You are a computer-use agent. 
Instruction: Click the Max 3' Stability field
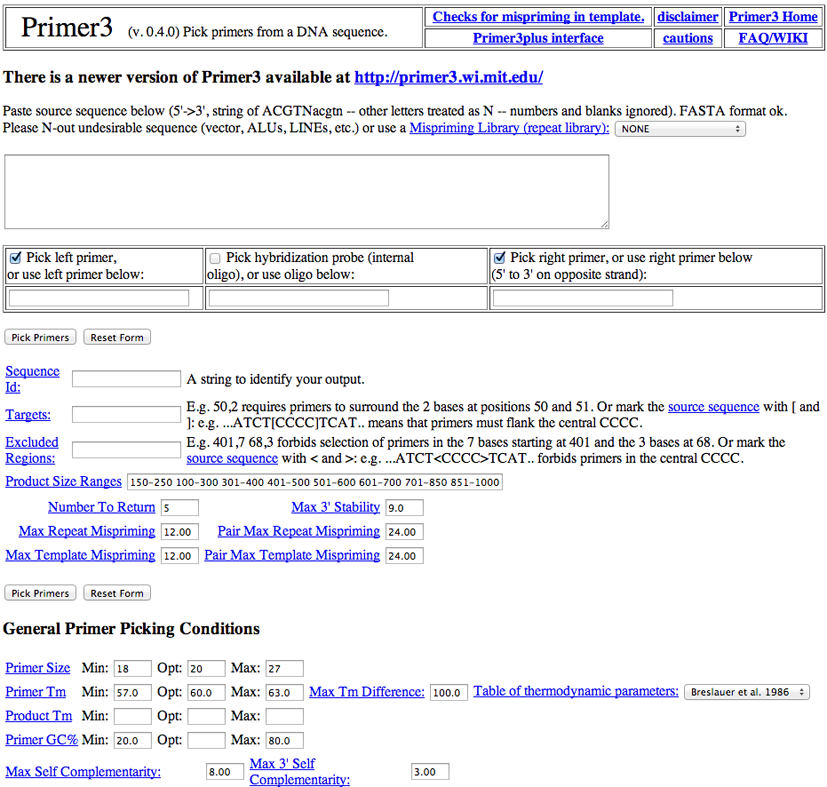coord(405,507)
